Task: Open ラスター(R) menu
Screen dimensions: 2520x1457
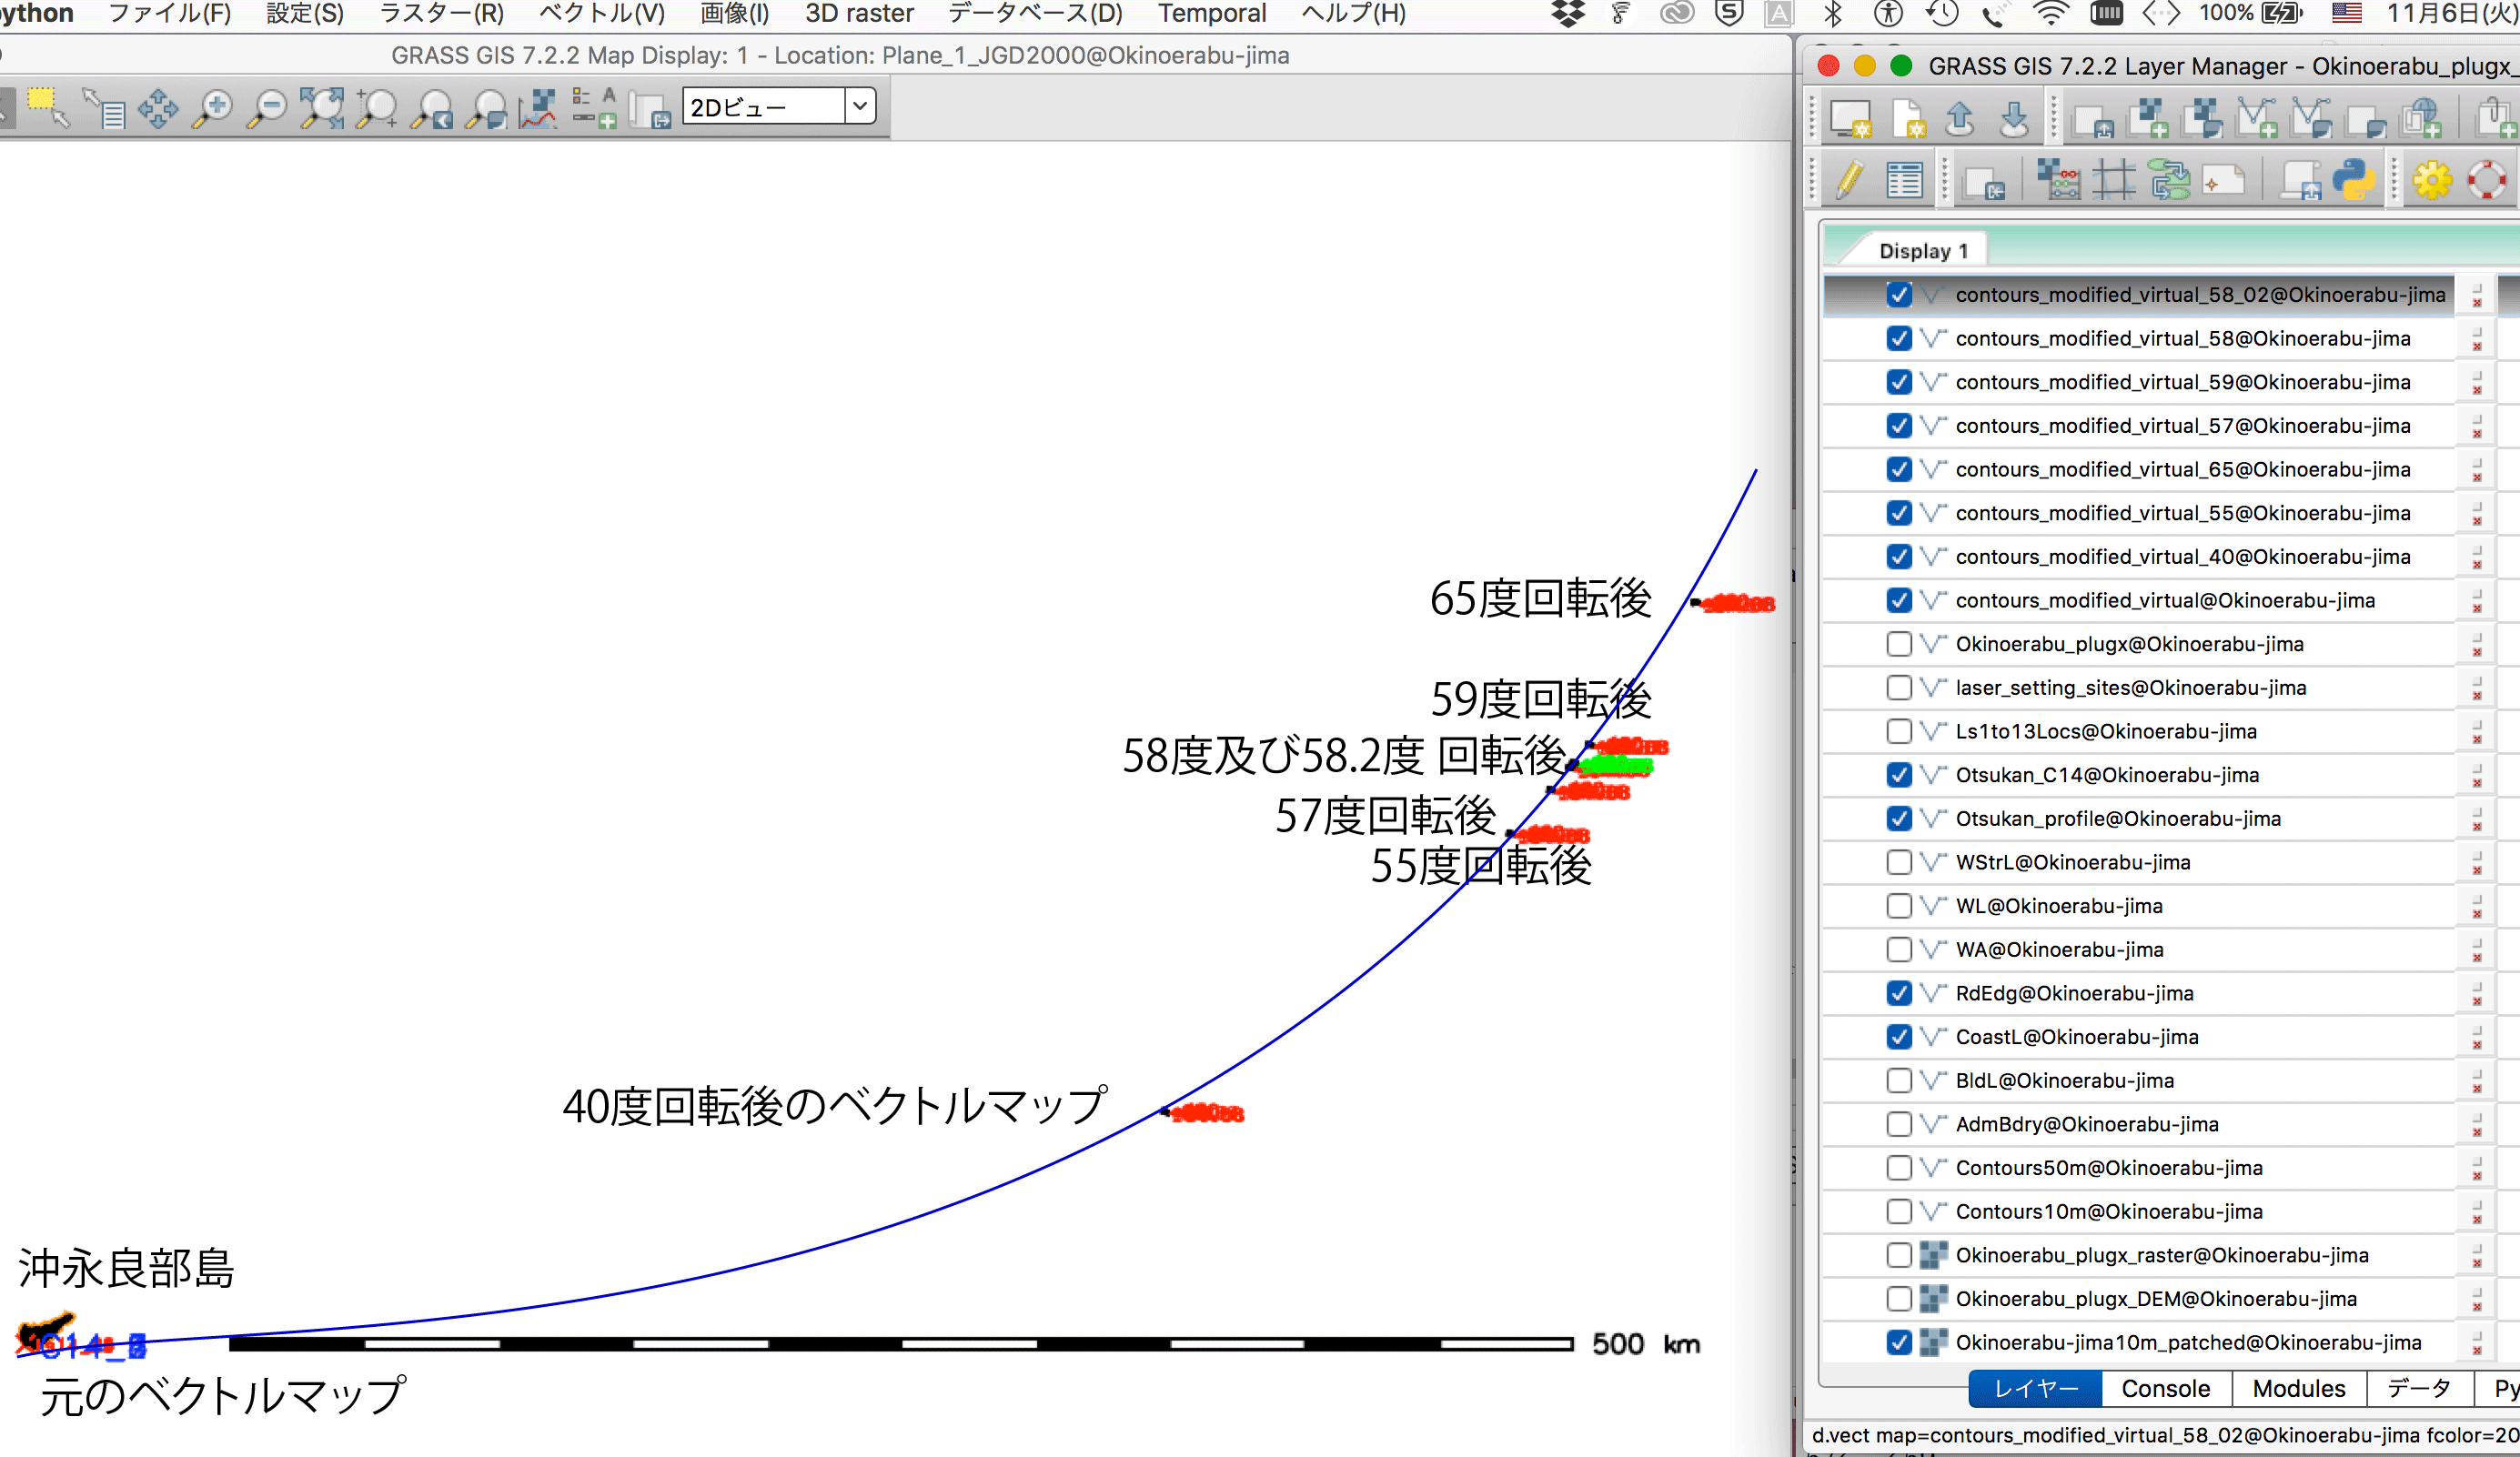Action: (x=441, y=14)
